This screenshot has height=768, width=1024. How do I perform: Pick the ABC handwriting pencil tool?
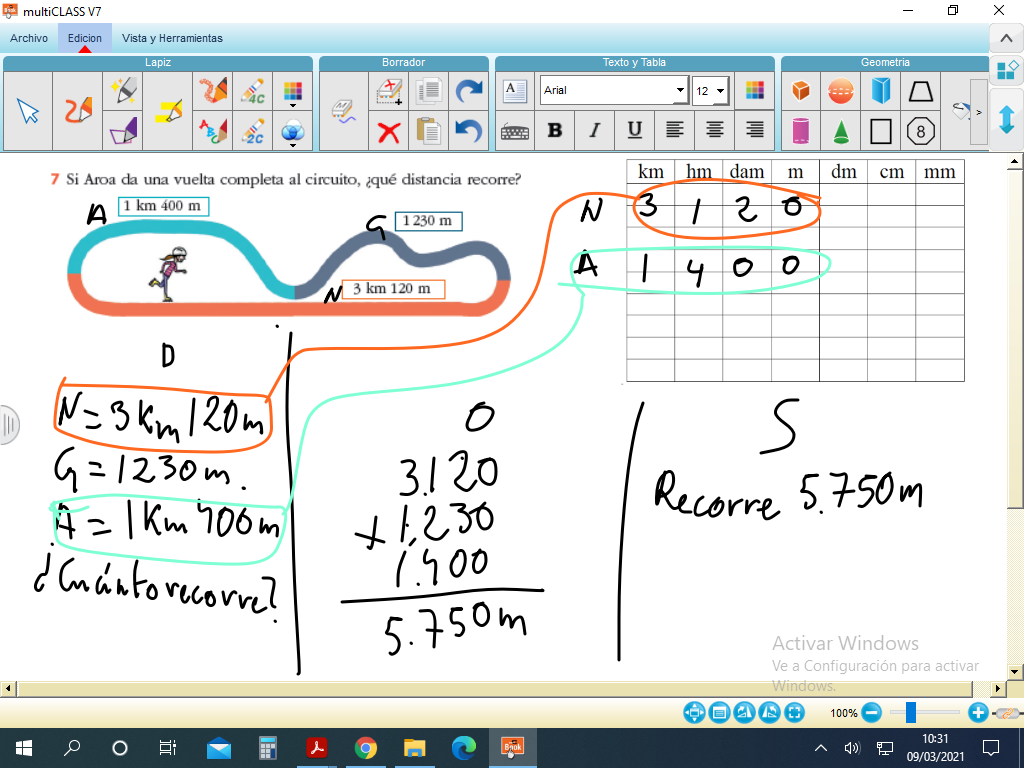pyautogui.click(x=213, y=131)
